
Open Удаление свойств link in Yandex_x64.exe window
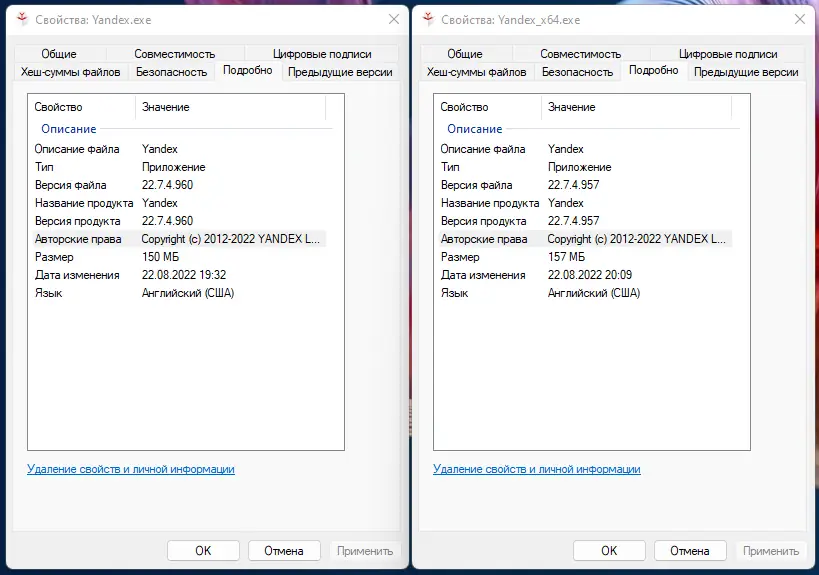(537, 469)
